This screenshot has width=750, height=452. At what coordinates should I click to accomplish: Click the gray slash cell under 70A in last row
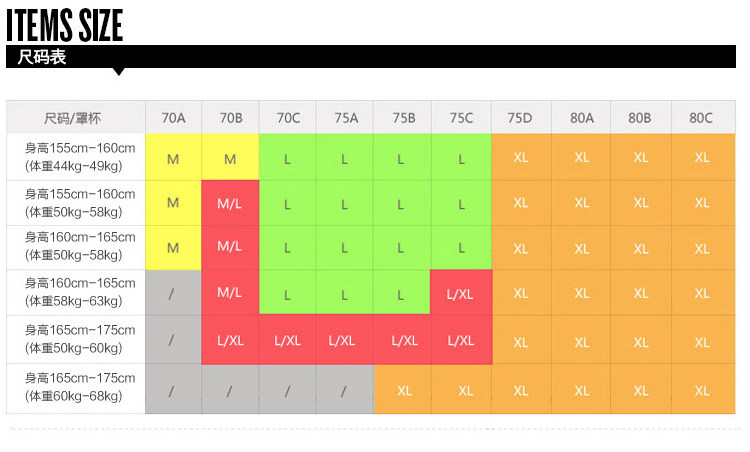tap(174, 389)
